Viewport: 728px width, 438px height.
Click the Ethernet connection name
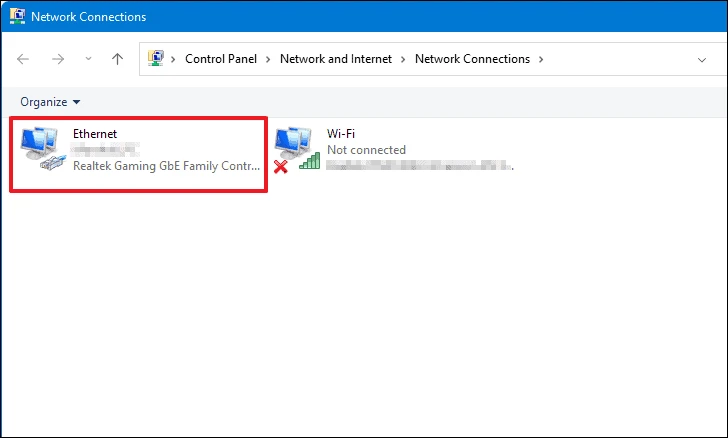point(95,134)
